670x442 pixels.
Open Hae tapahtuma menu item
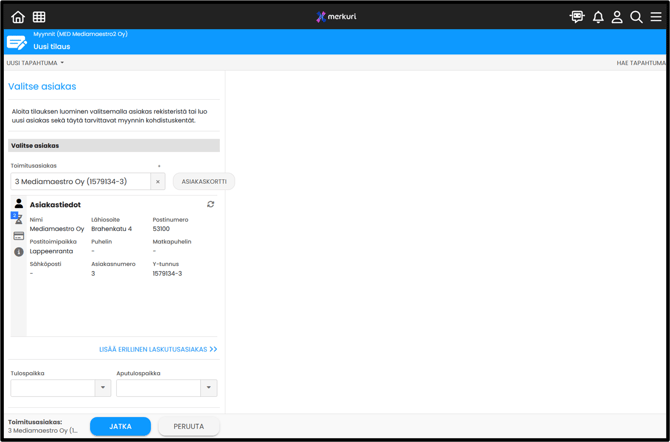click(x=640, y=63)
